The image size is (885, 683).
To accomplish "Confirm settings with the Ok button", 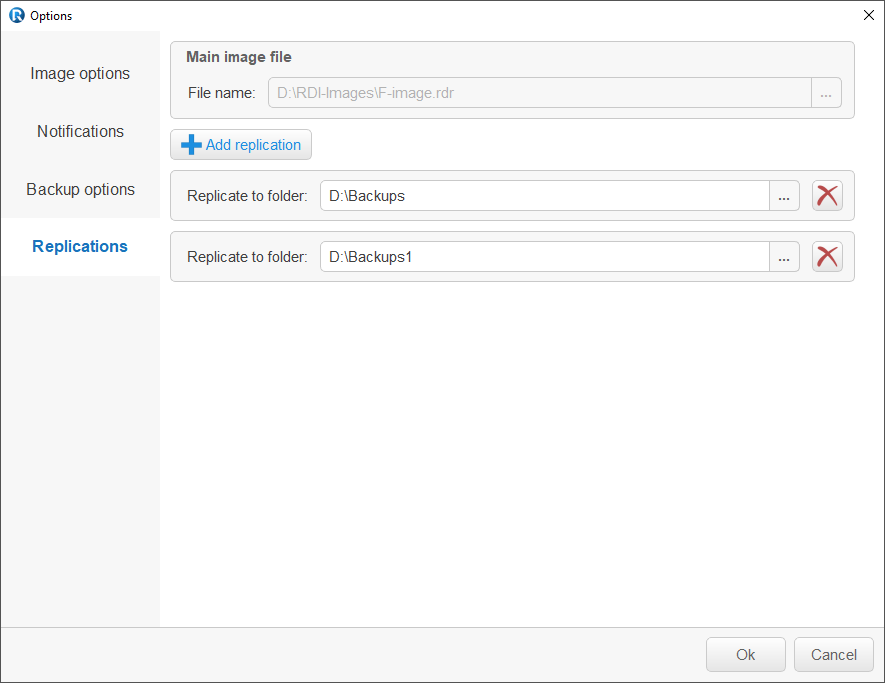I will click(746, 655).
